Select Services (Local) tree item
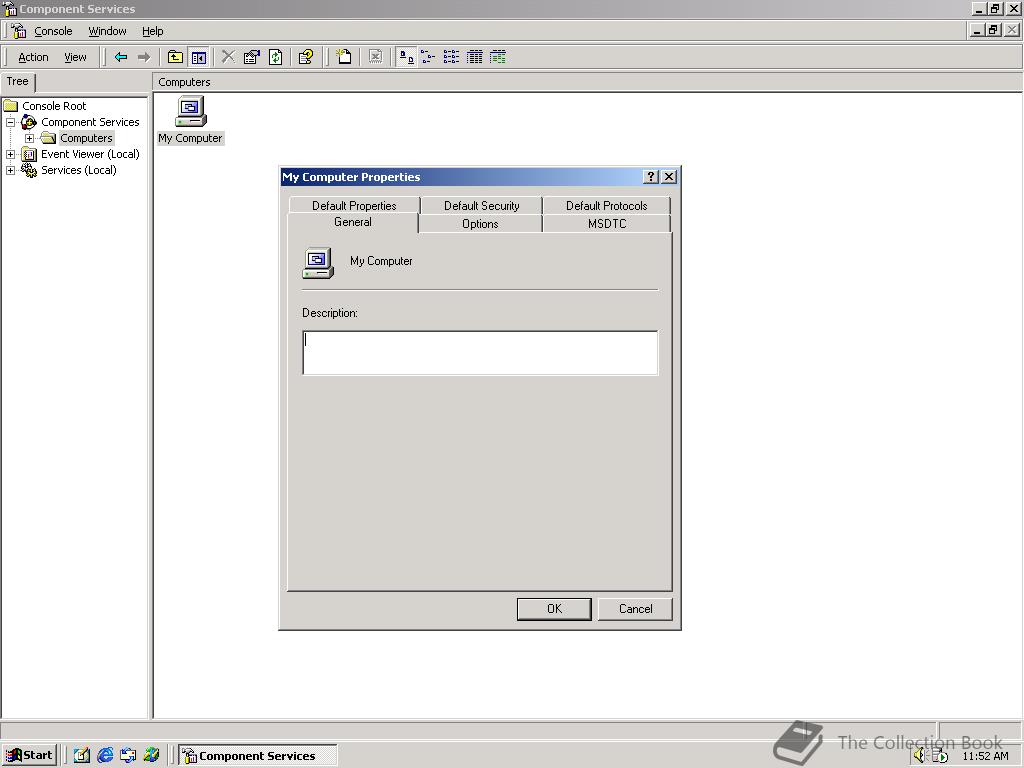 (78, 170)
